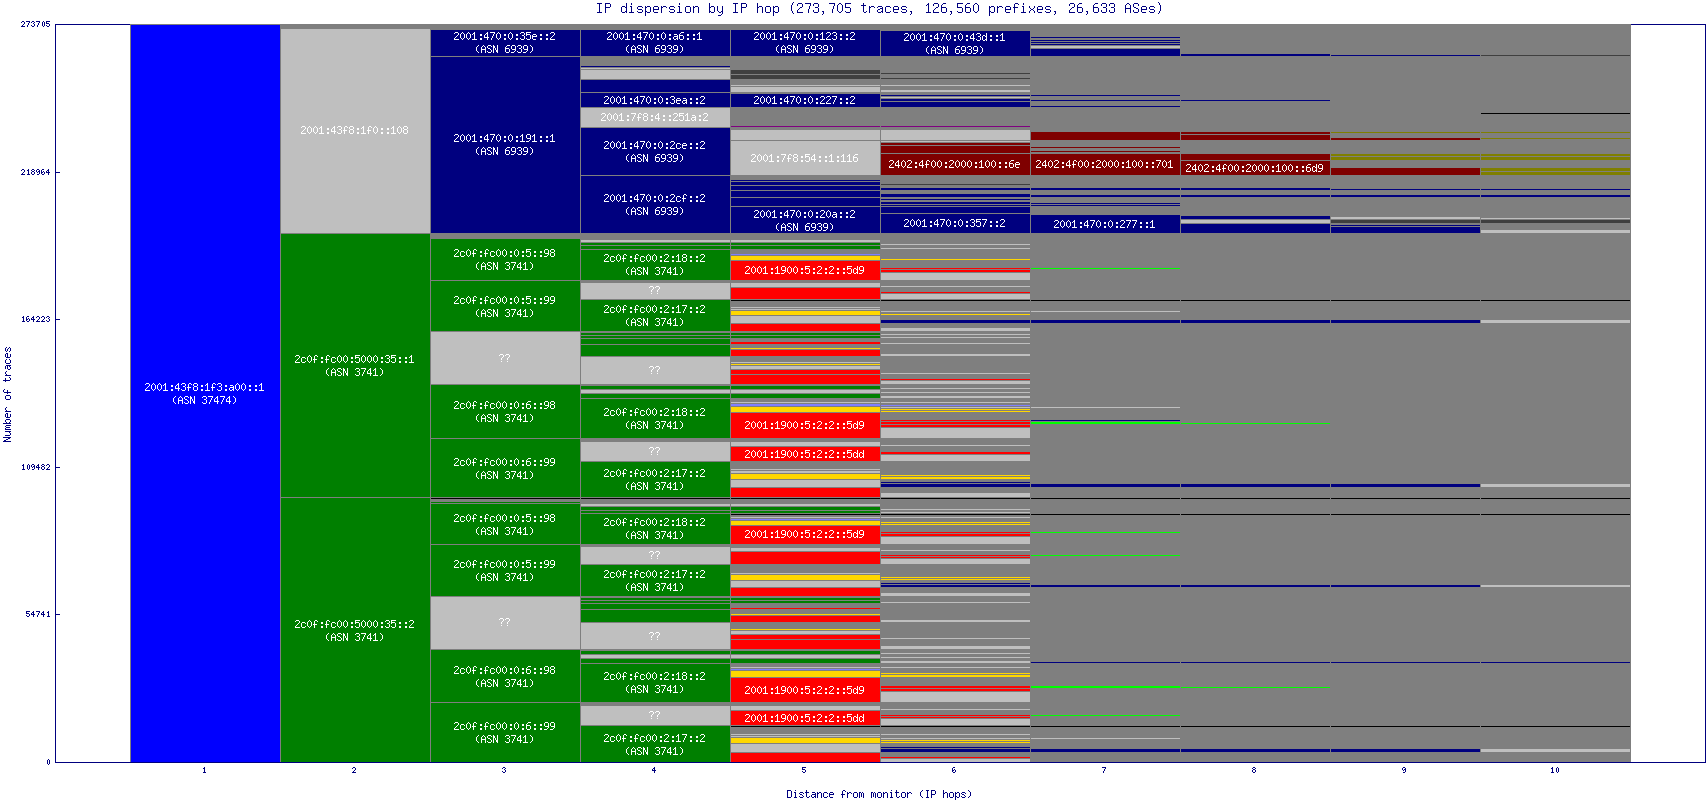Click the 2001:470:0:3ea::2 block
The width and height of the screenshot is (1706, 800).
coord(655,100)
